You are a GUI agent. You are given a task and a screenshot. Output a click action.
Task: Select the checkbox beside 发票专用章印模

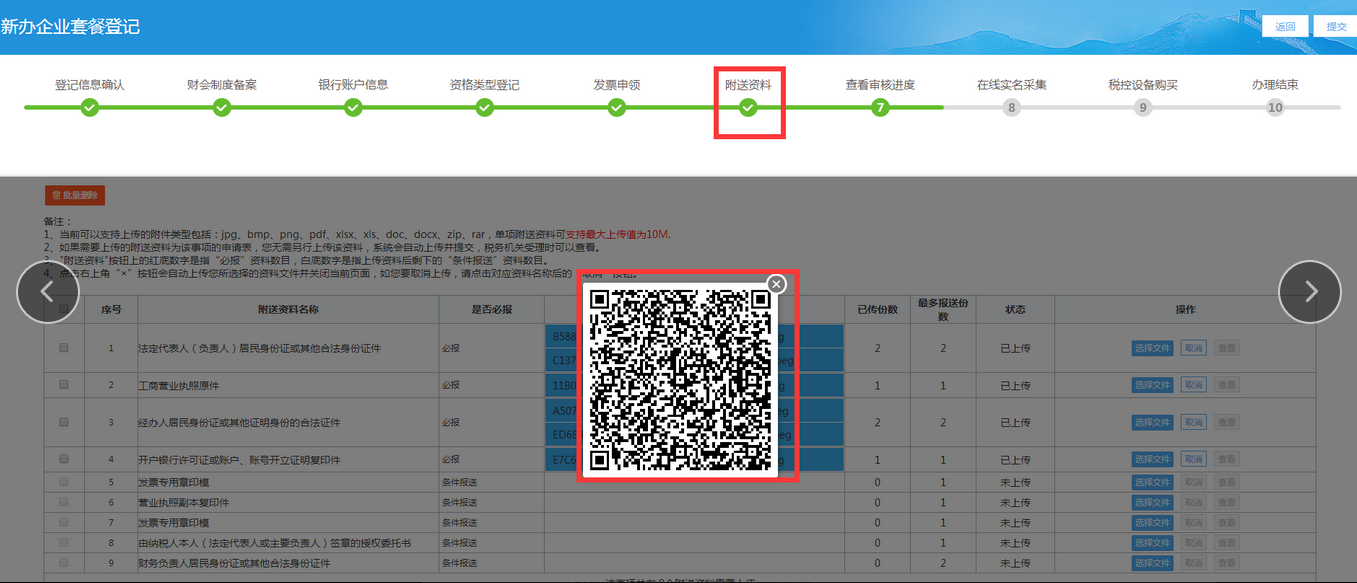point(63,481)
